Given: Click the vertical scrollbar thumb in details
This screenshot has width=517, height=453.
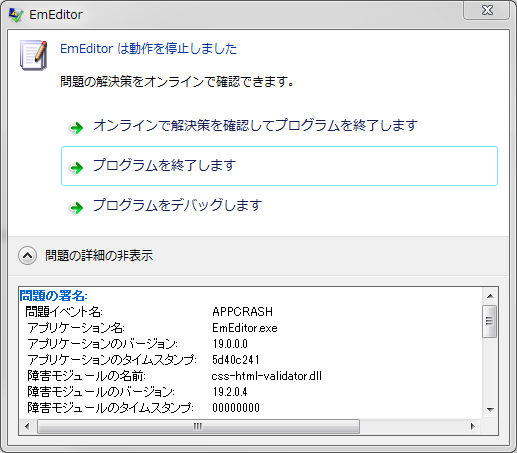Looking at the screenshot, I should click(490, 321).
